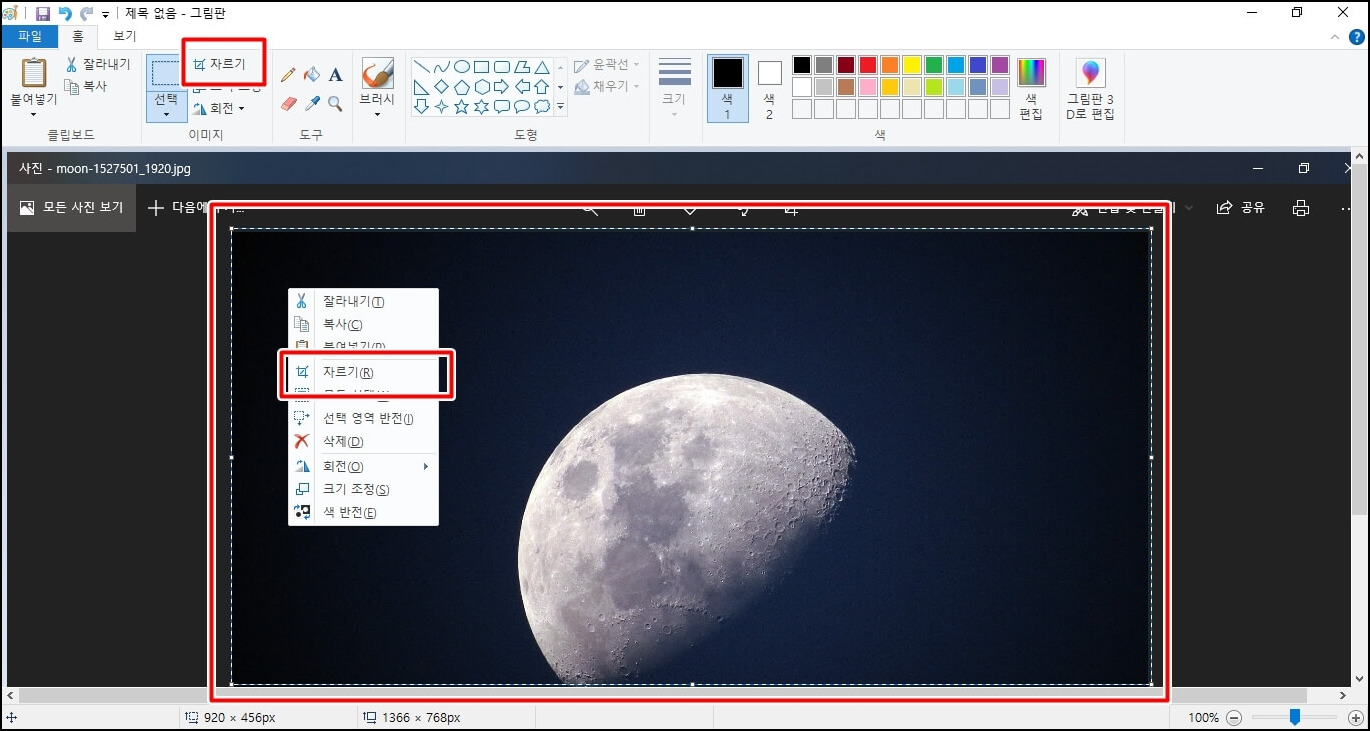
Task: Choose 선택 영역 반전(I) in context menu
Action: [x=363, y=418]
